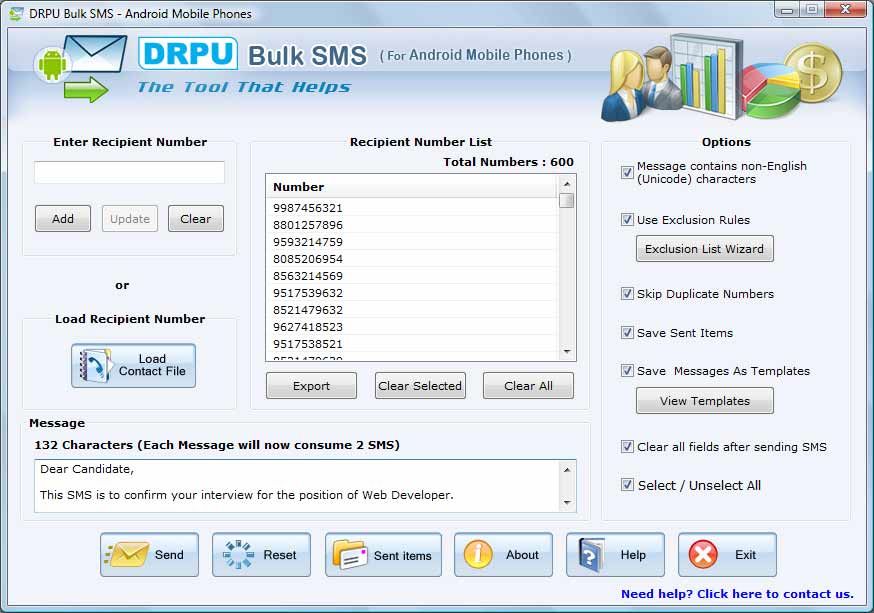Open the Exclusion List Wizard
The image size is (874, 613).
coord(705,249)
